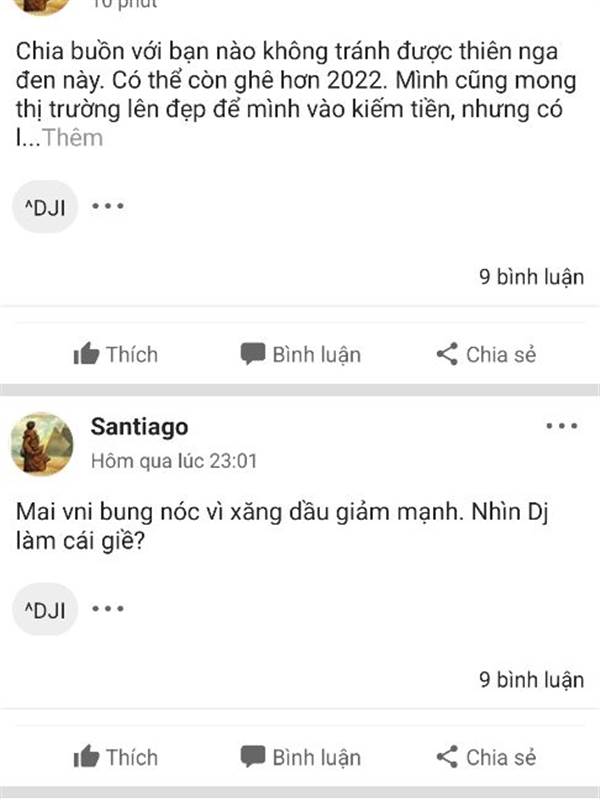Open the top post author's avatar
Image resolution: width=600 pixels, height=800 pixels.
pyautogui.click(x=42, y=7)
